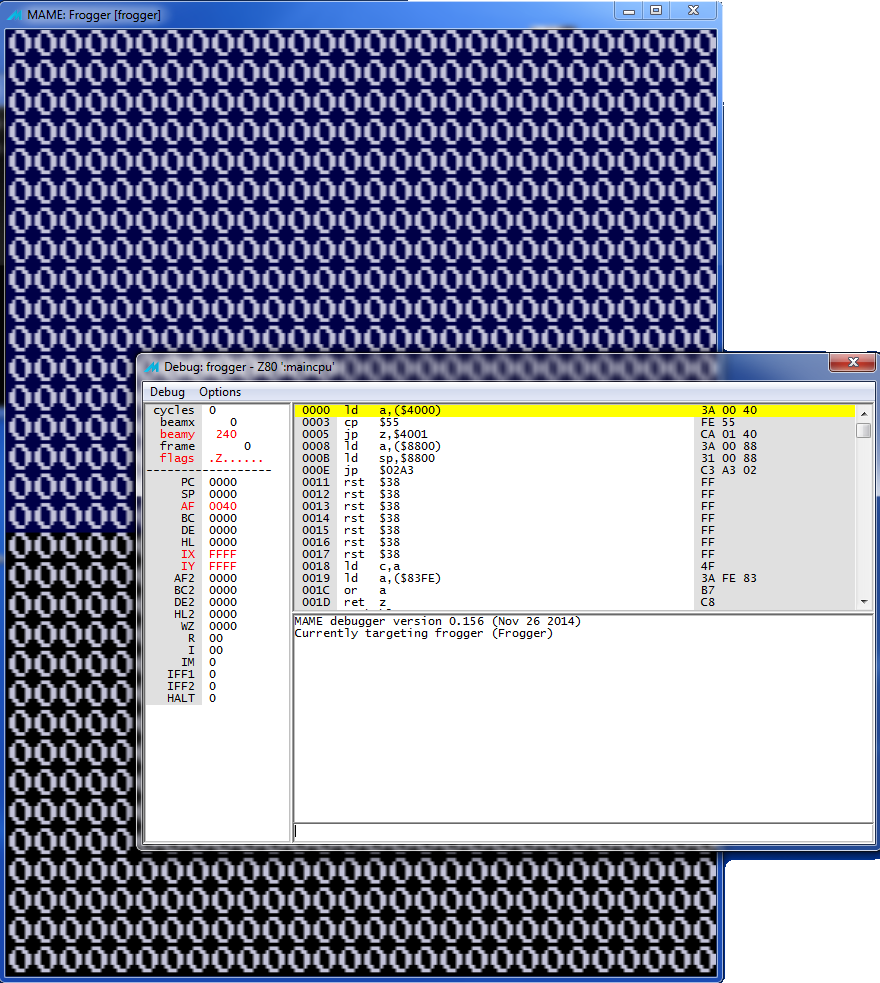Click the 'MAME: Frogger [frogger]' window title
This screenshot has height=983, width=880.
pos(94,15)
